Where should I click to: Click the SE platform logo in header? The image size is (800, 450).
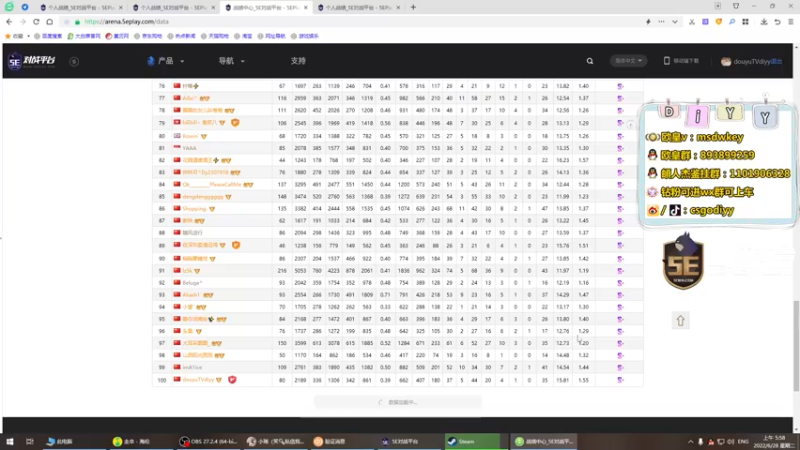pyautogui.click(x=32, y=61)
